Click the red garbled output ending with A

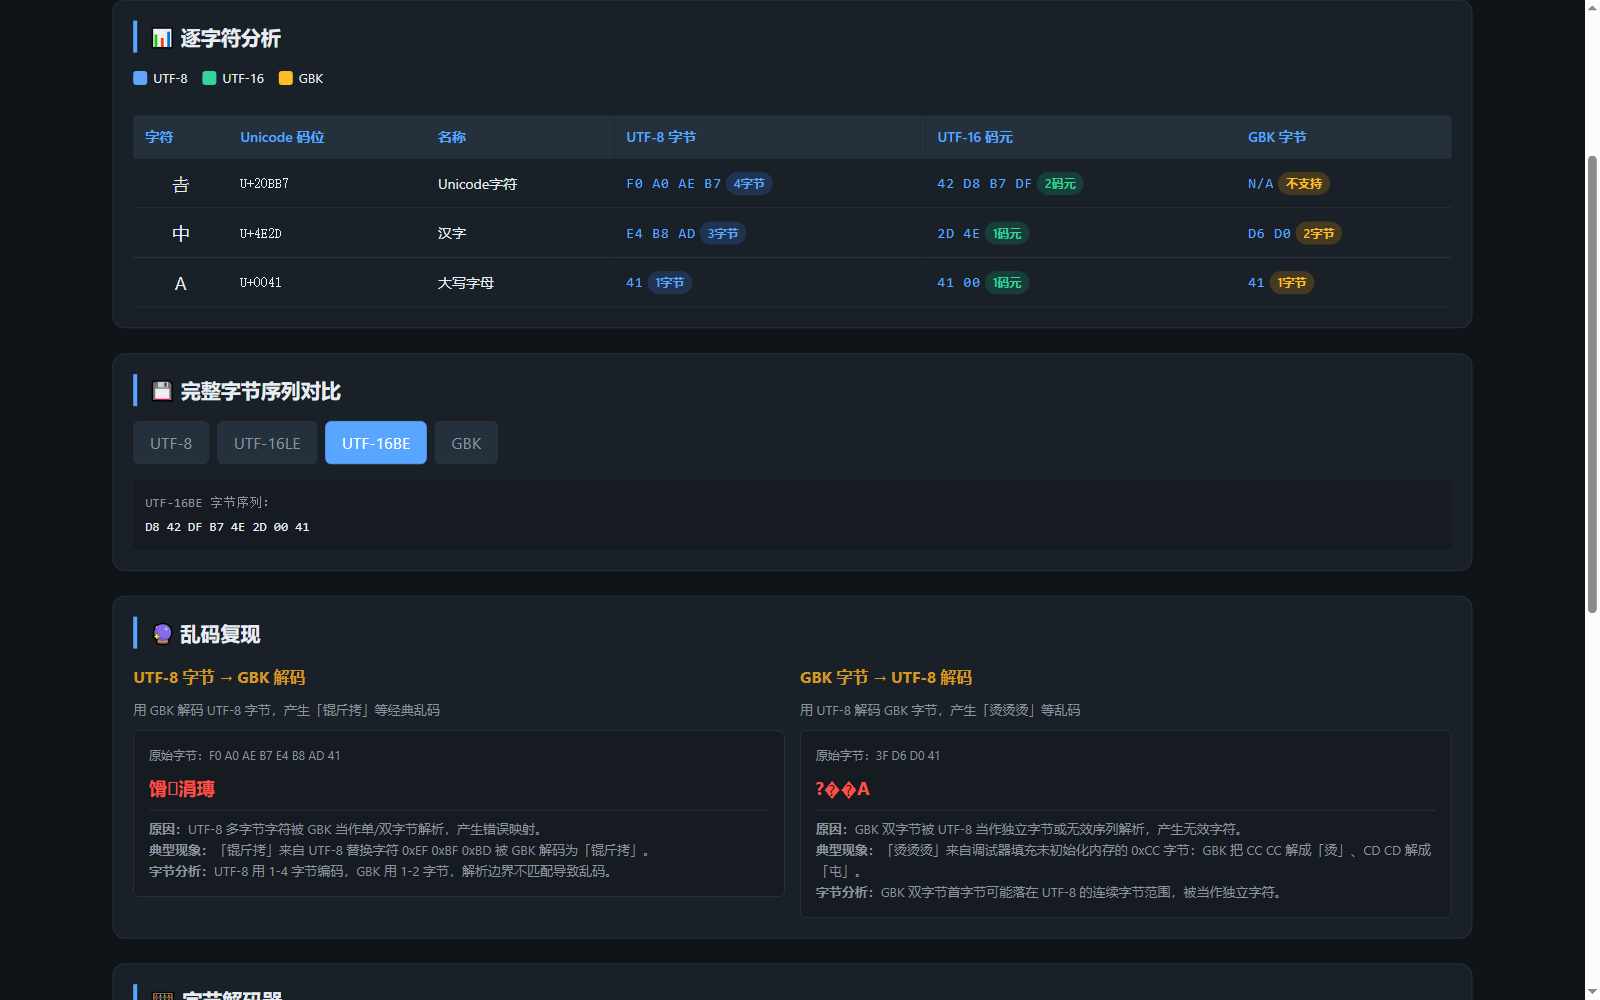843,789
